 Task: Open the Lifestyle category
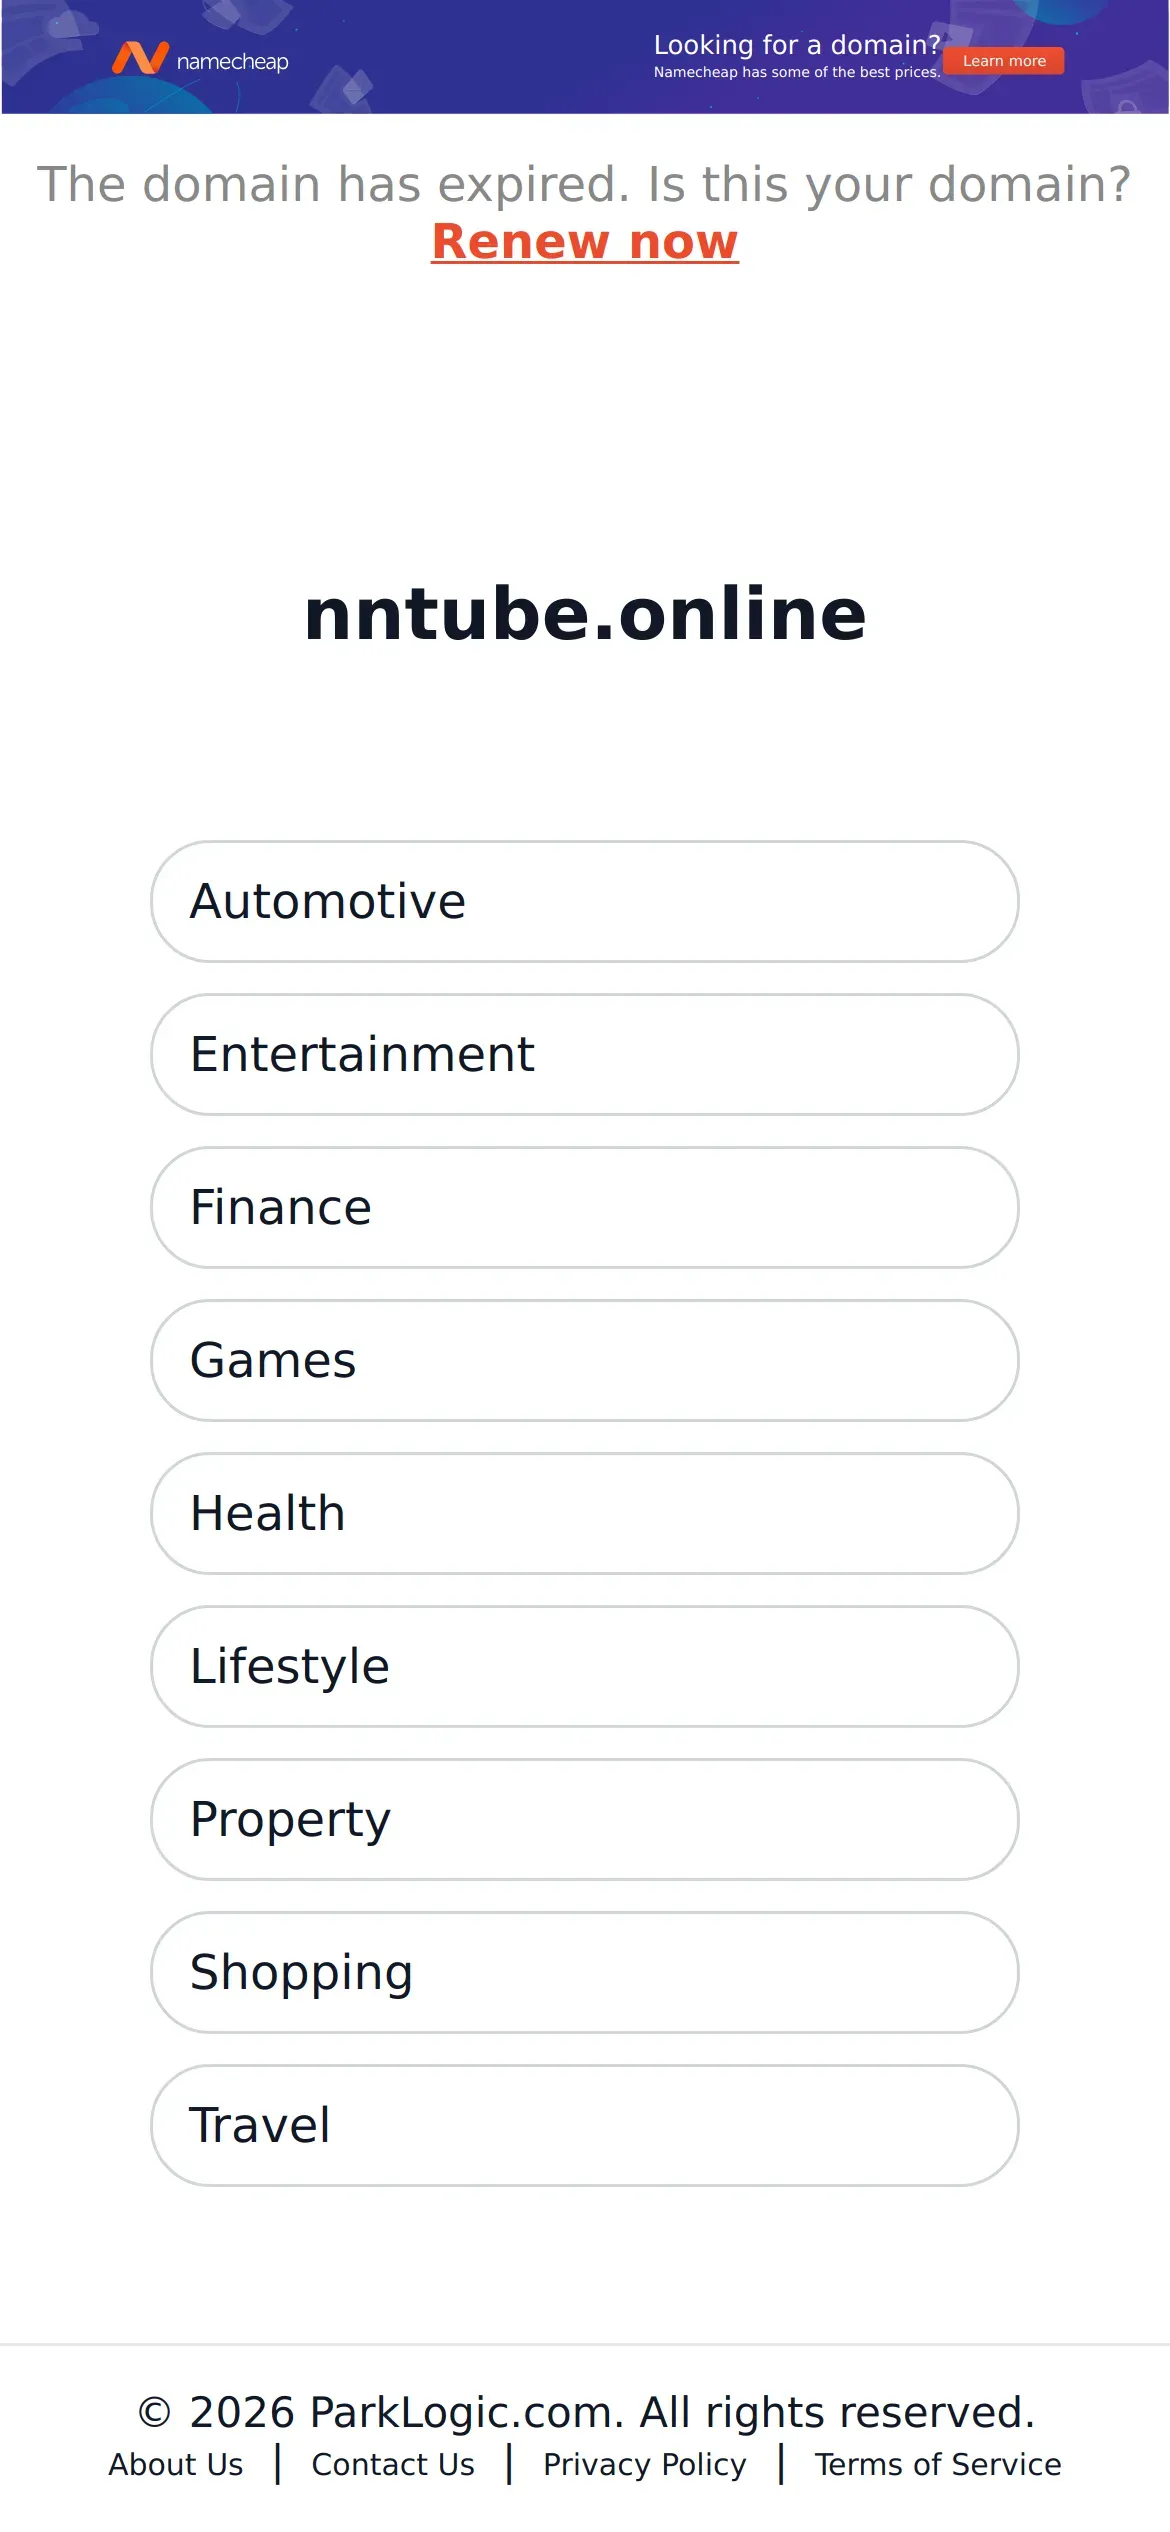[x=584, y=1666]
